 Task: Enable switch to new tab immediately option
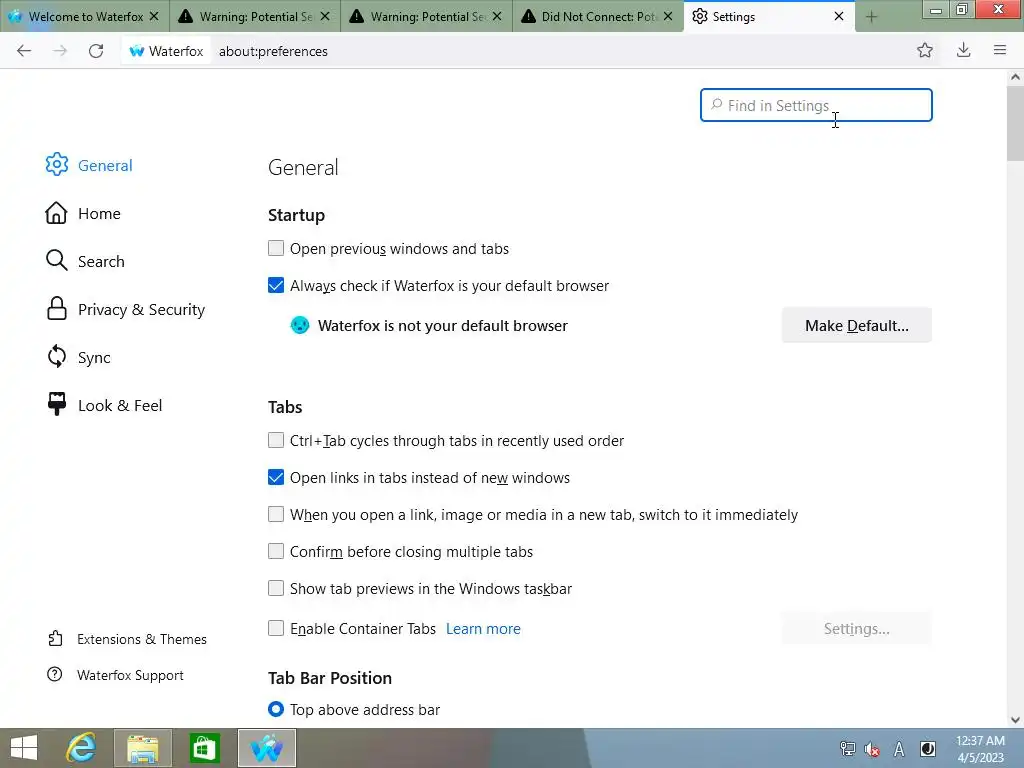click(276, 514)
